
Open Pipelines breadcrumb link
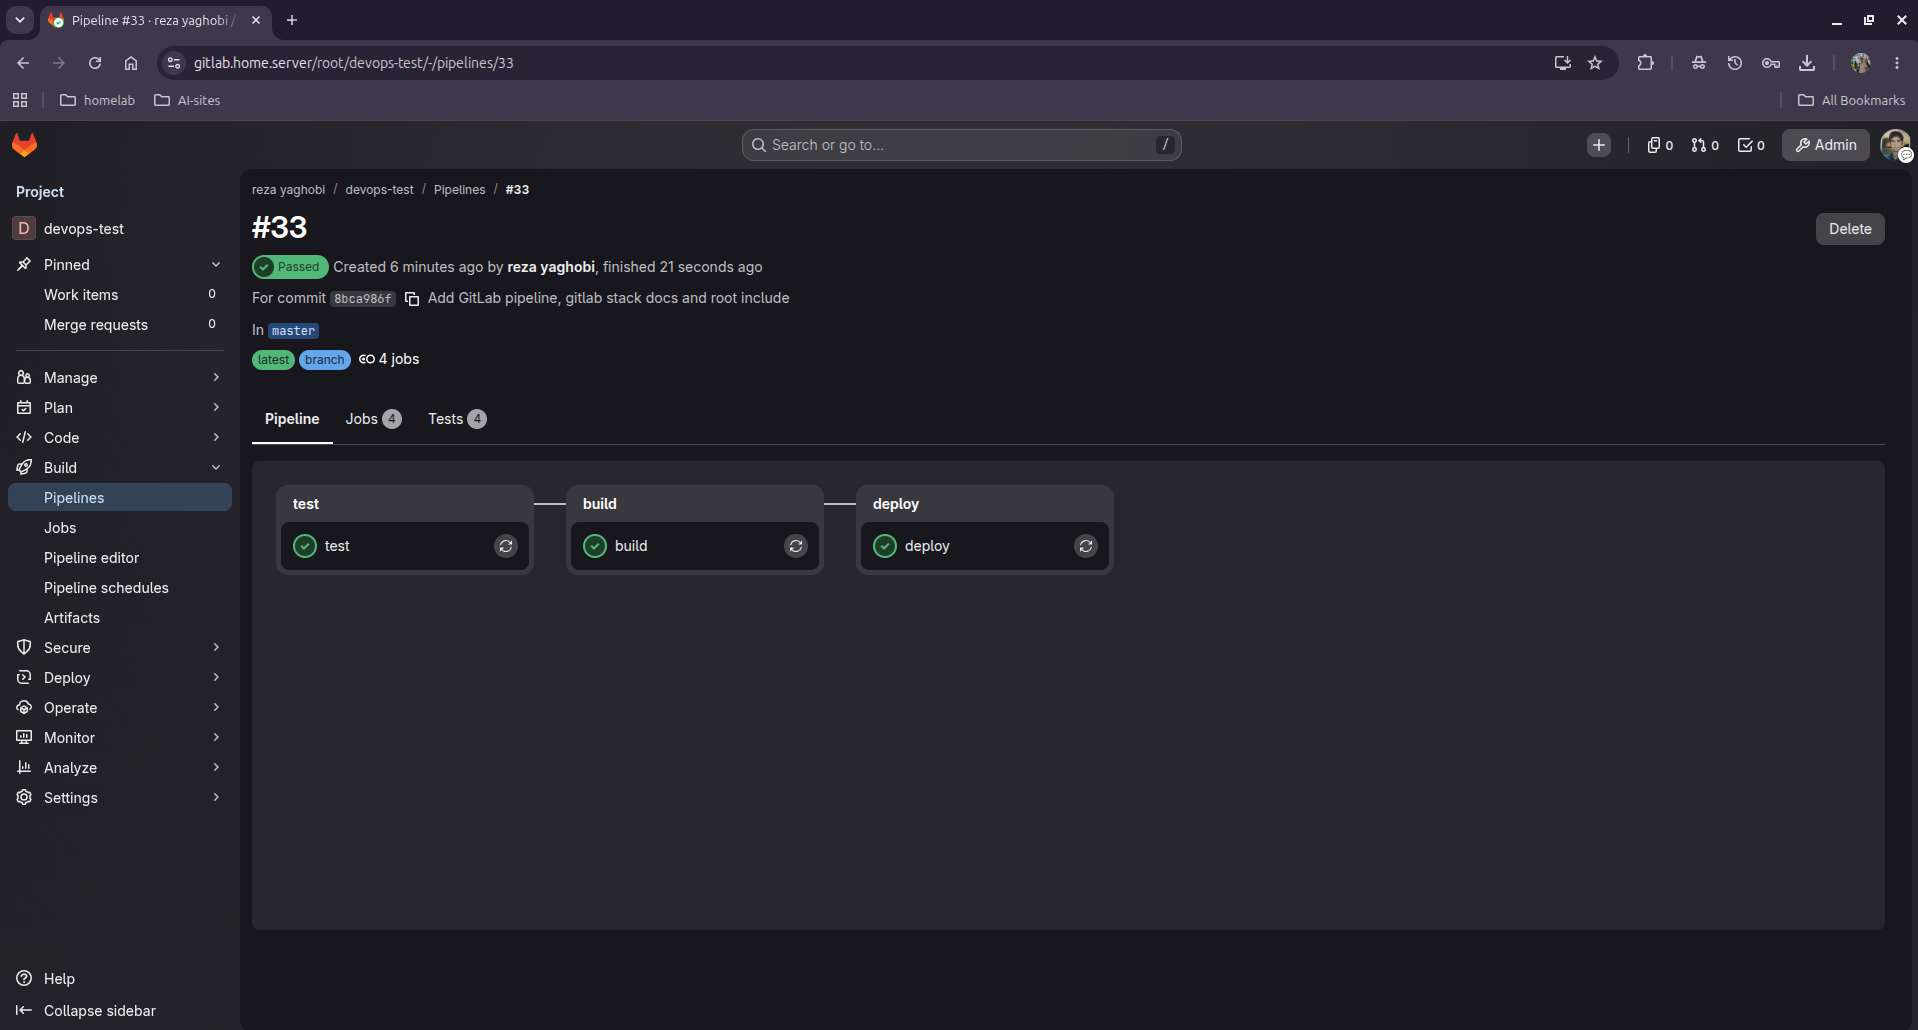point(459,190)
